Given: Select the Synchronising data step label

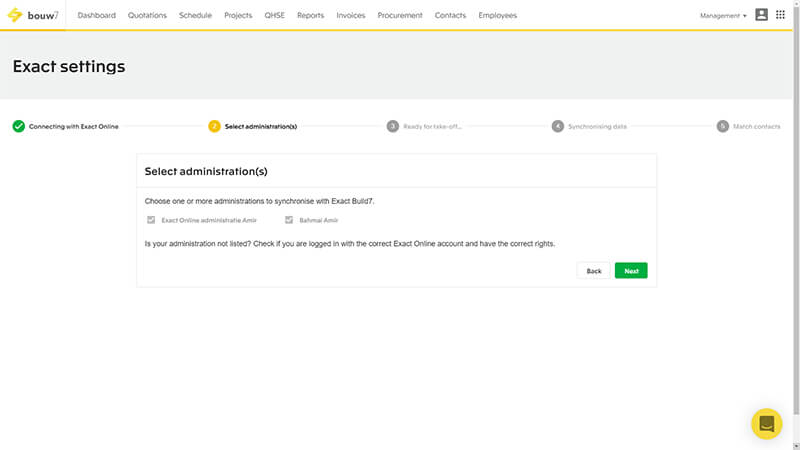Looking at the screenshot, I should click(x=597, y=127).
